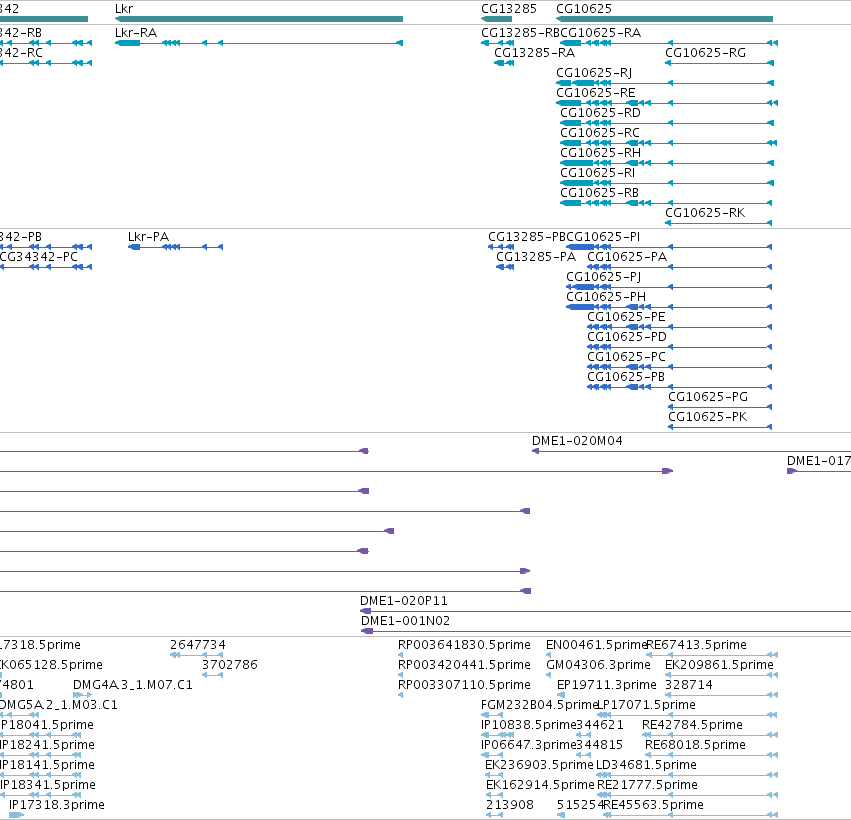Click the CG13285-RA transcript label

click(x=534, y=53)
